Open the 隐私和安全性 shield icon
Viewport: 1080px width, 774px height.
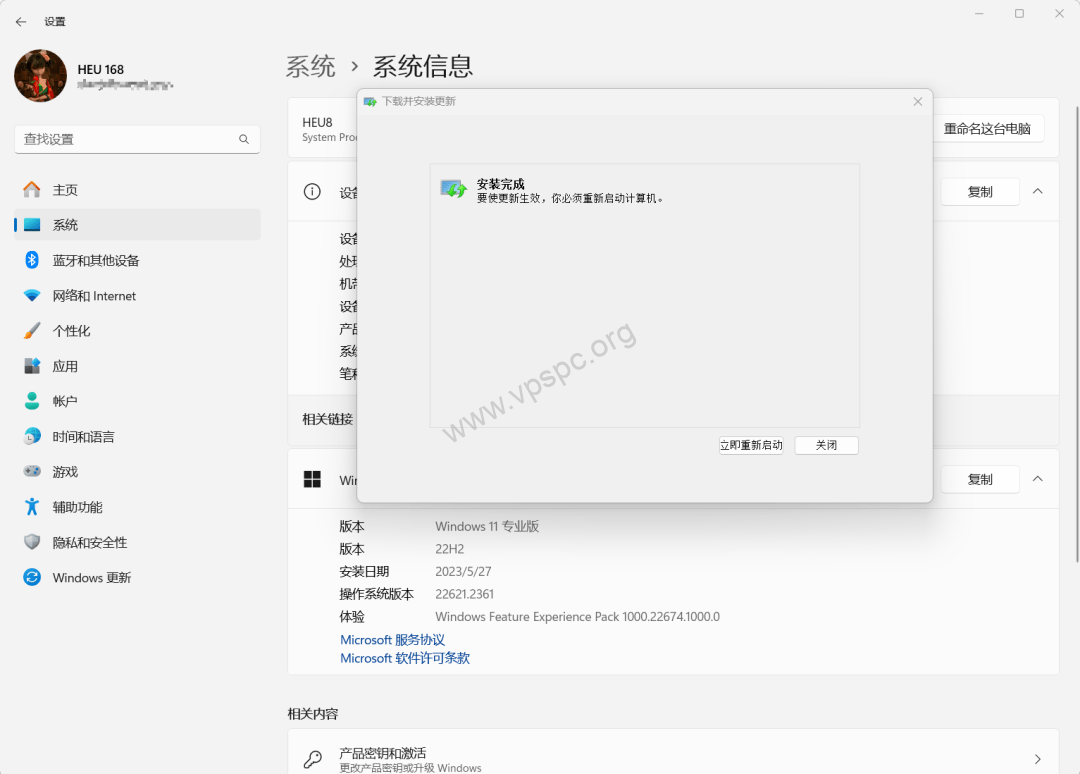point(32,542)
